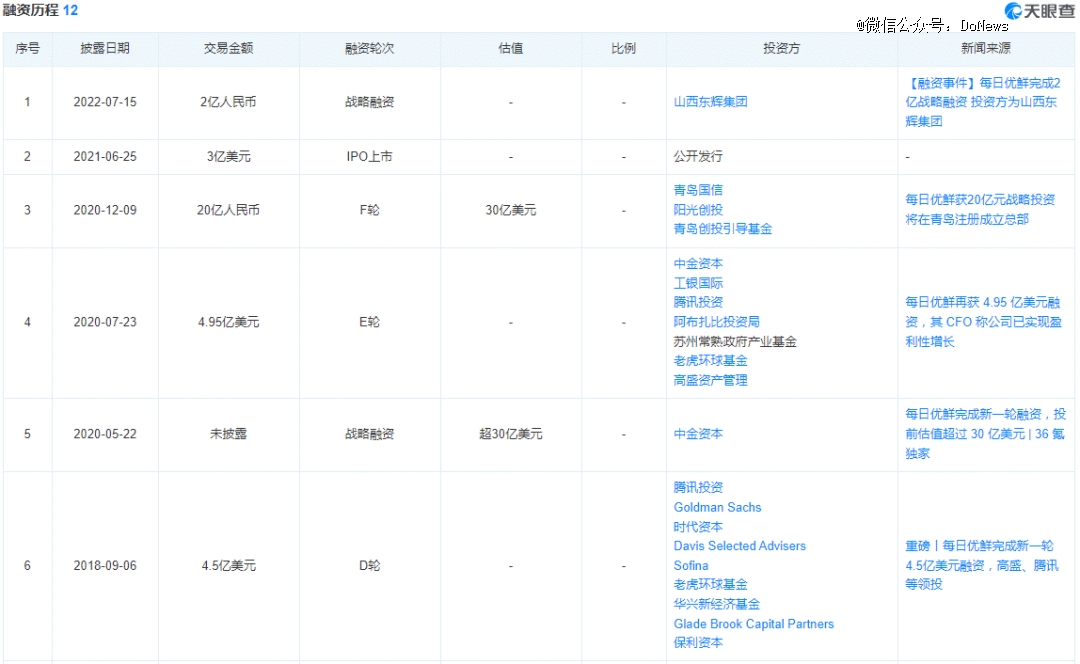Click the Sofina investor link
Screen dimensions: 1080x664
coord(691,566)
